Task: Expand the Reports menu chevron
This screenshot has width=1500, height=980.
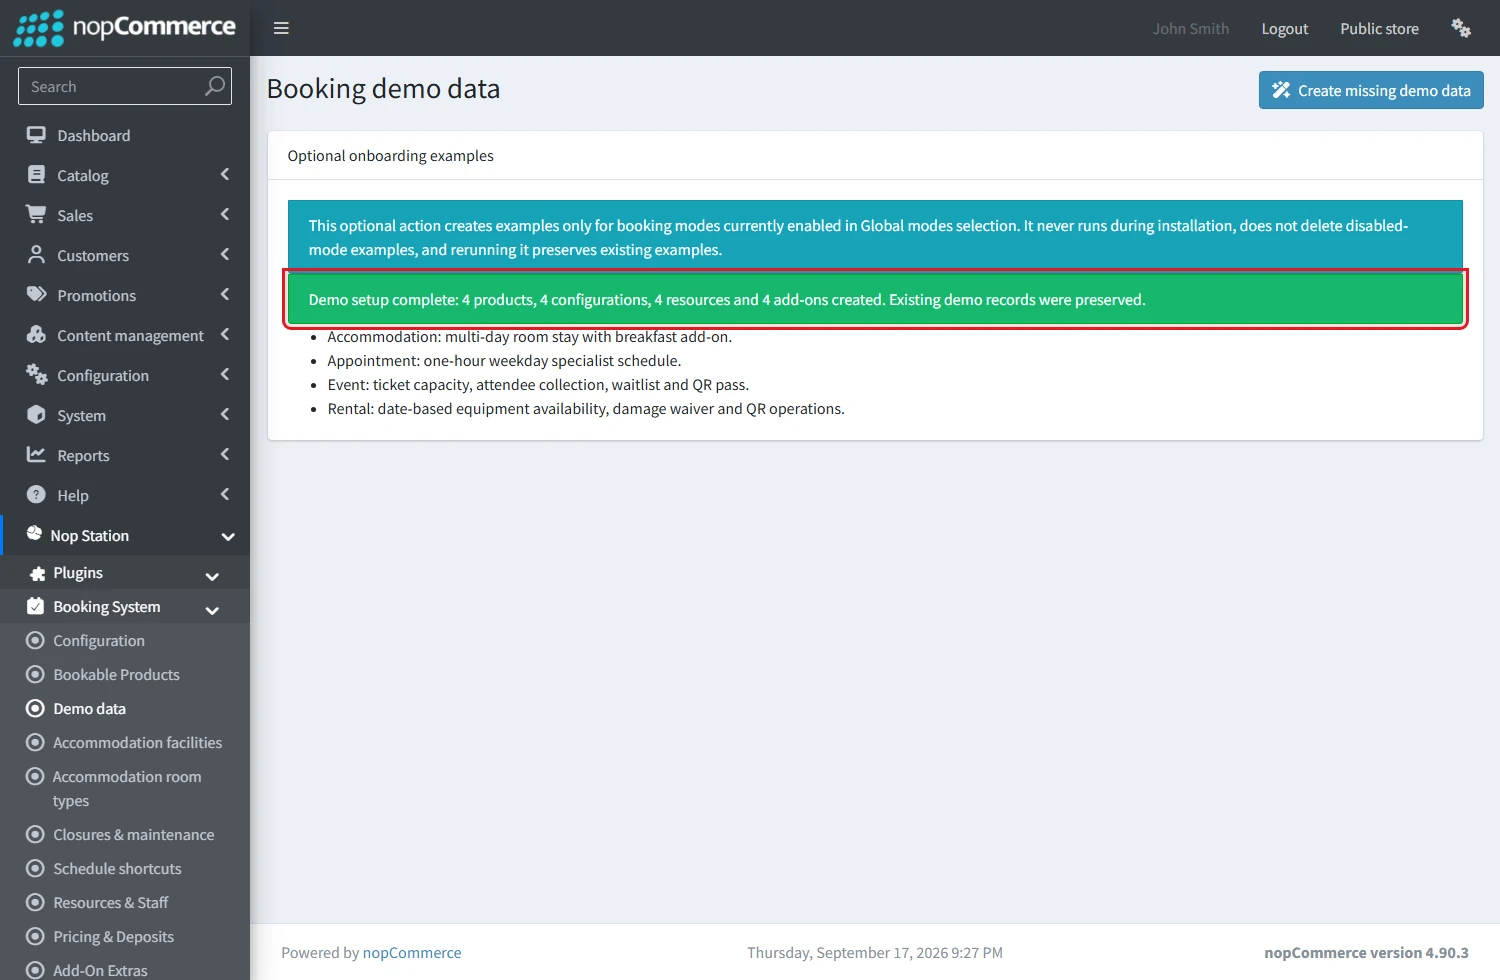Action: [x=225, y=455]
